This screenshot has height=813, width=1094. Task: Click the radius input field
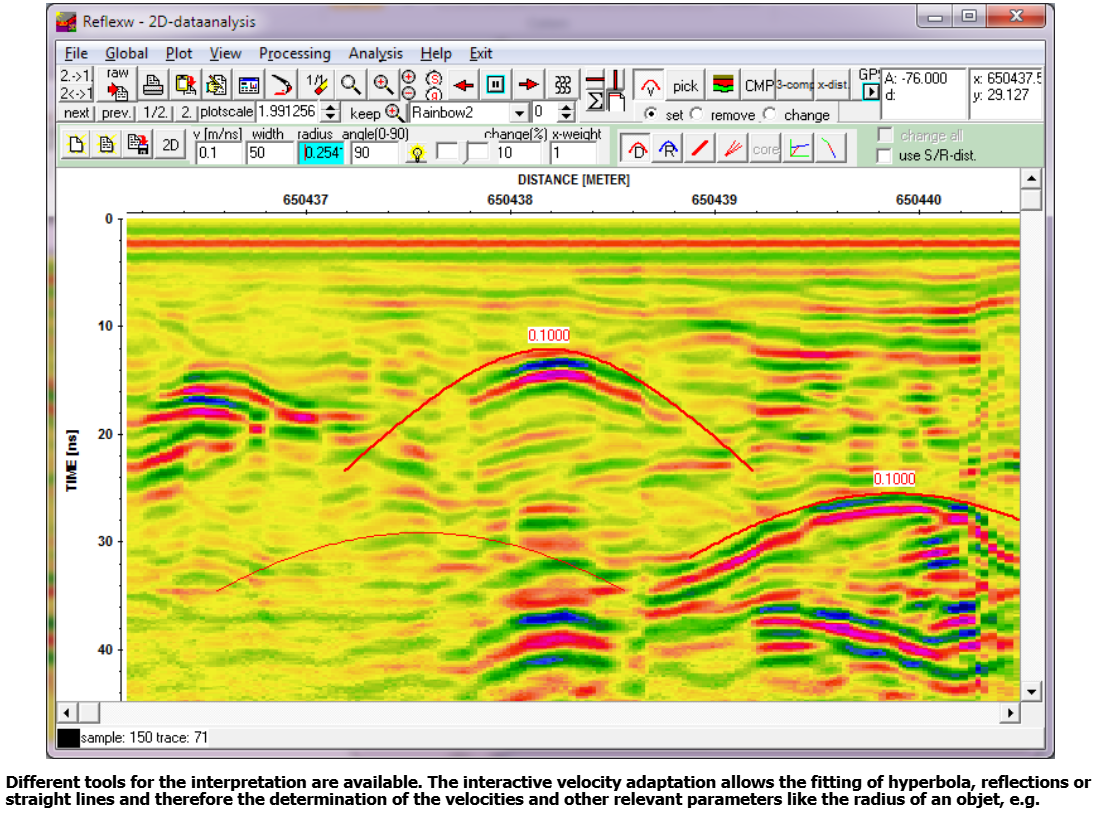320,153
